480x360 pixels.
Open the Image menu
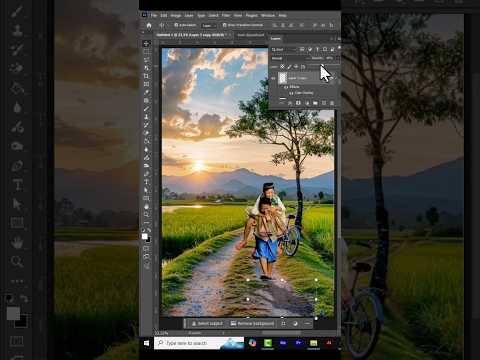click(x=176, y=15)
